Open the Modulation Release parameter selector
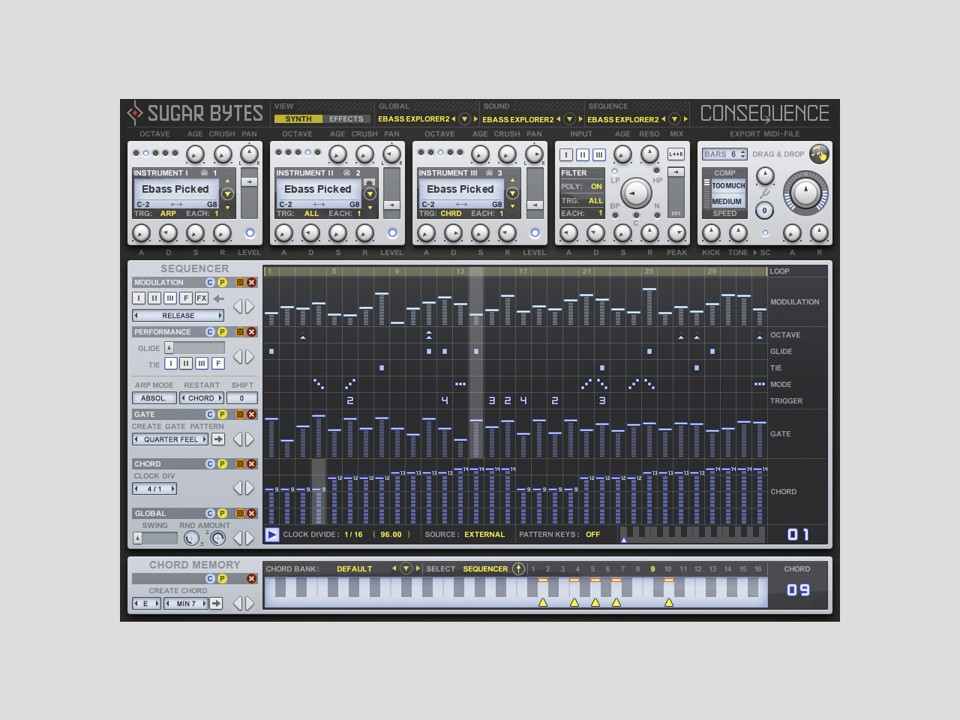Image resolution: width=960 pixels, height=720 pixels. click(x=178, y=315)
